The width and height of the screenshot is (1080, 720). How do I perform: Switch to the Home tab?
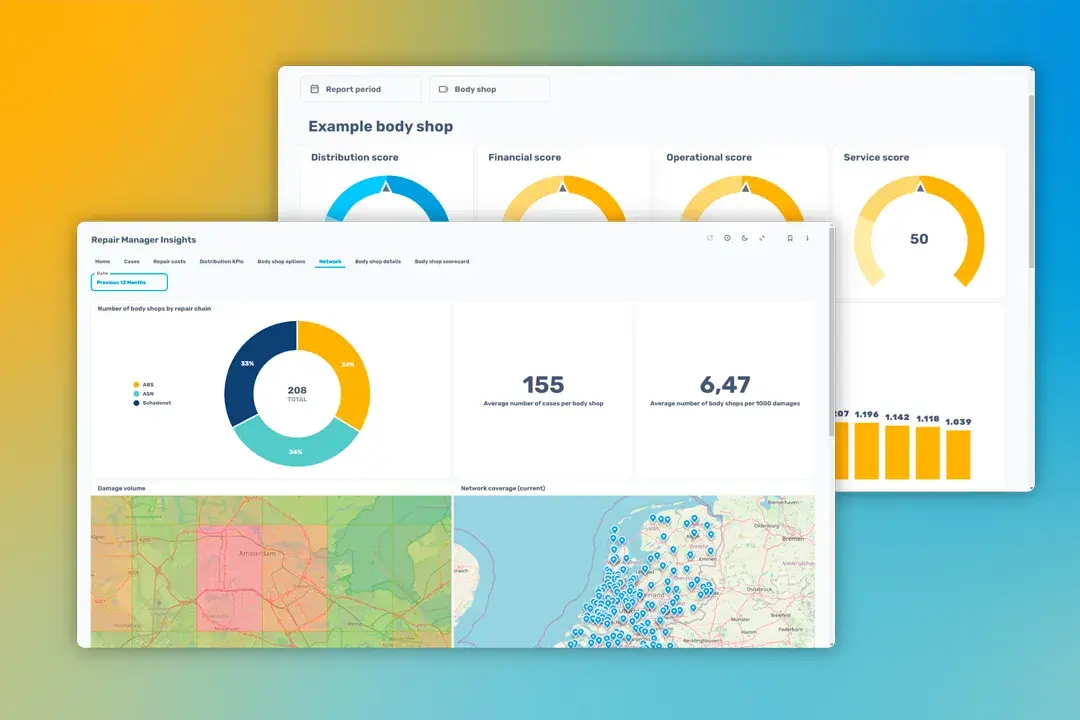103,262
